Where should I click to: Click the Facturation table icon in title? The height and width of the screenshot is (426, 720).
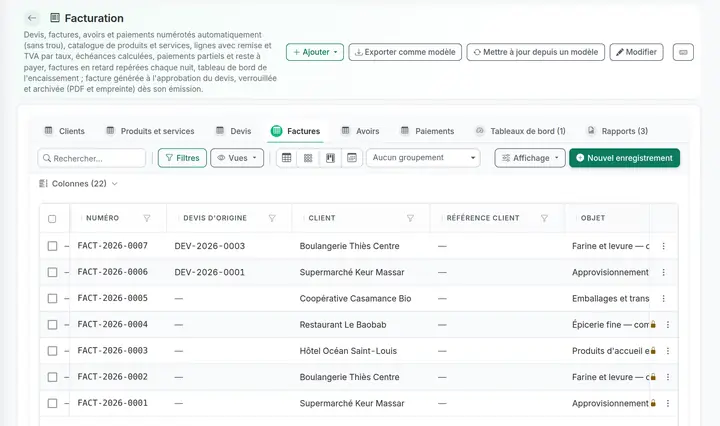coord(55,18)
